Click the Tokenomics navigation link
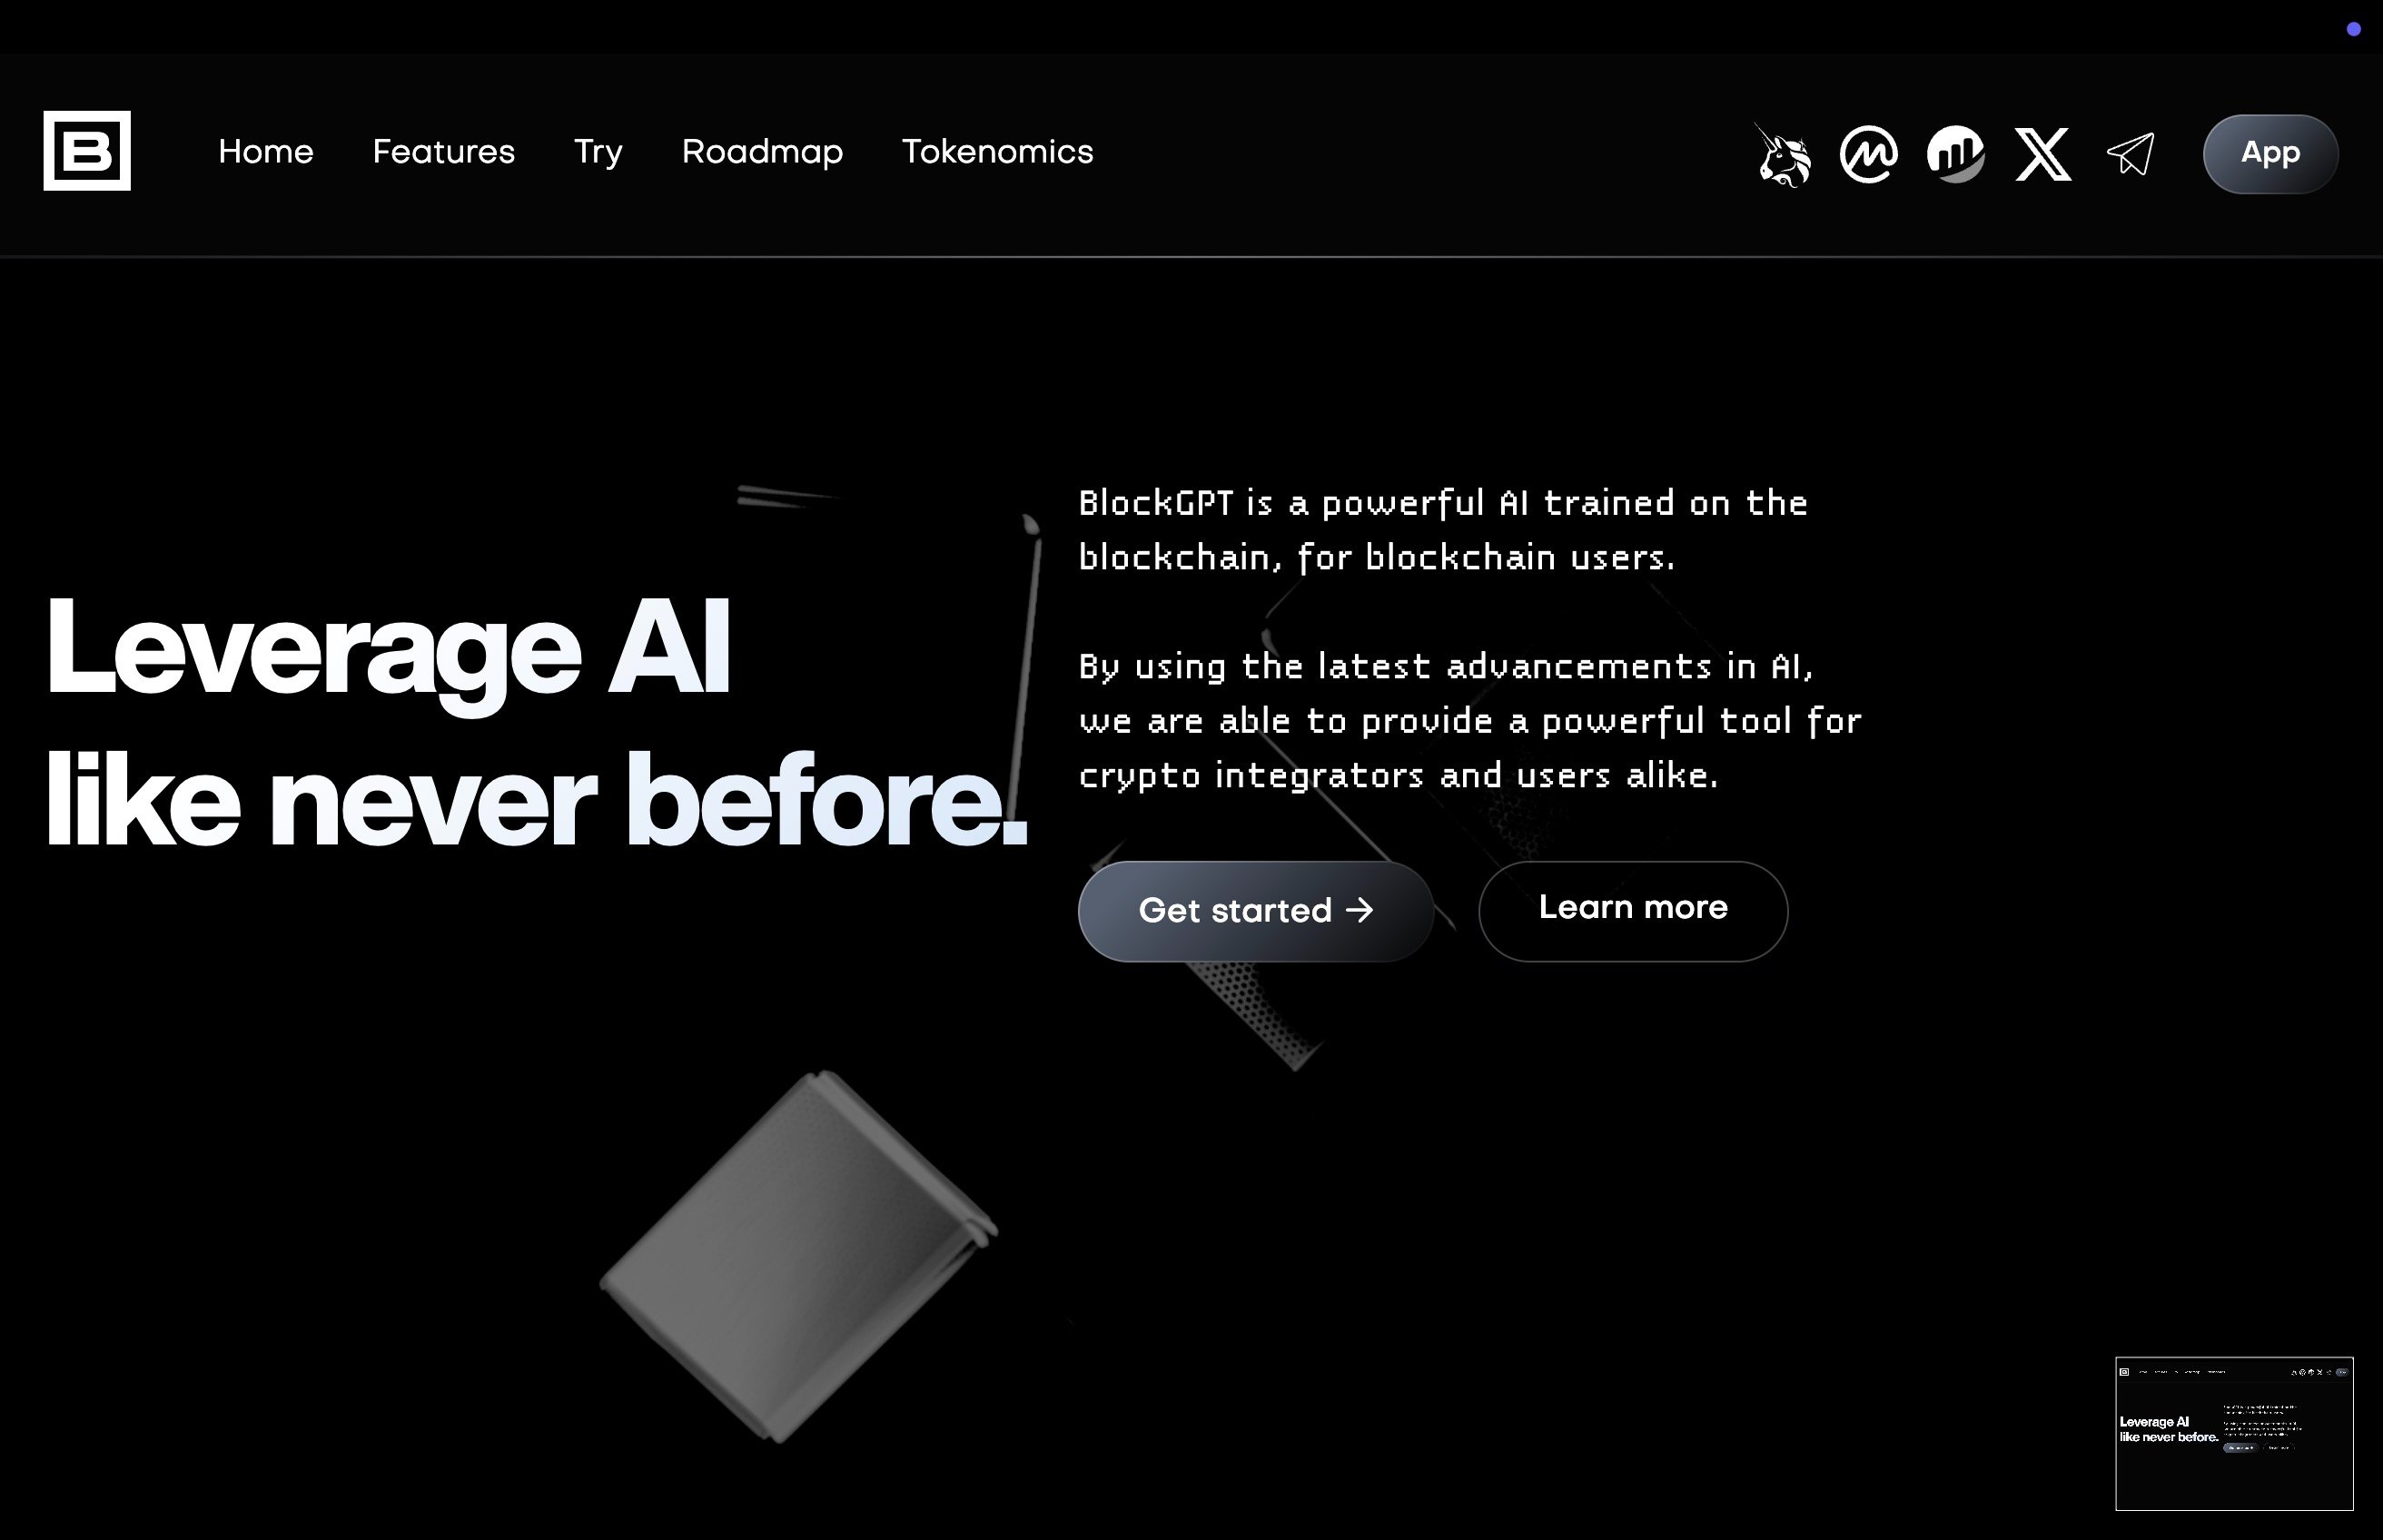 [997, 153]
